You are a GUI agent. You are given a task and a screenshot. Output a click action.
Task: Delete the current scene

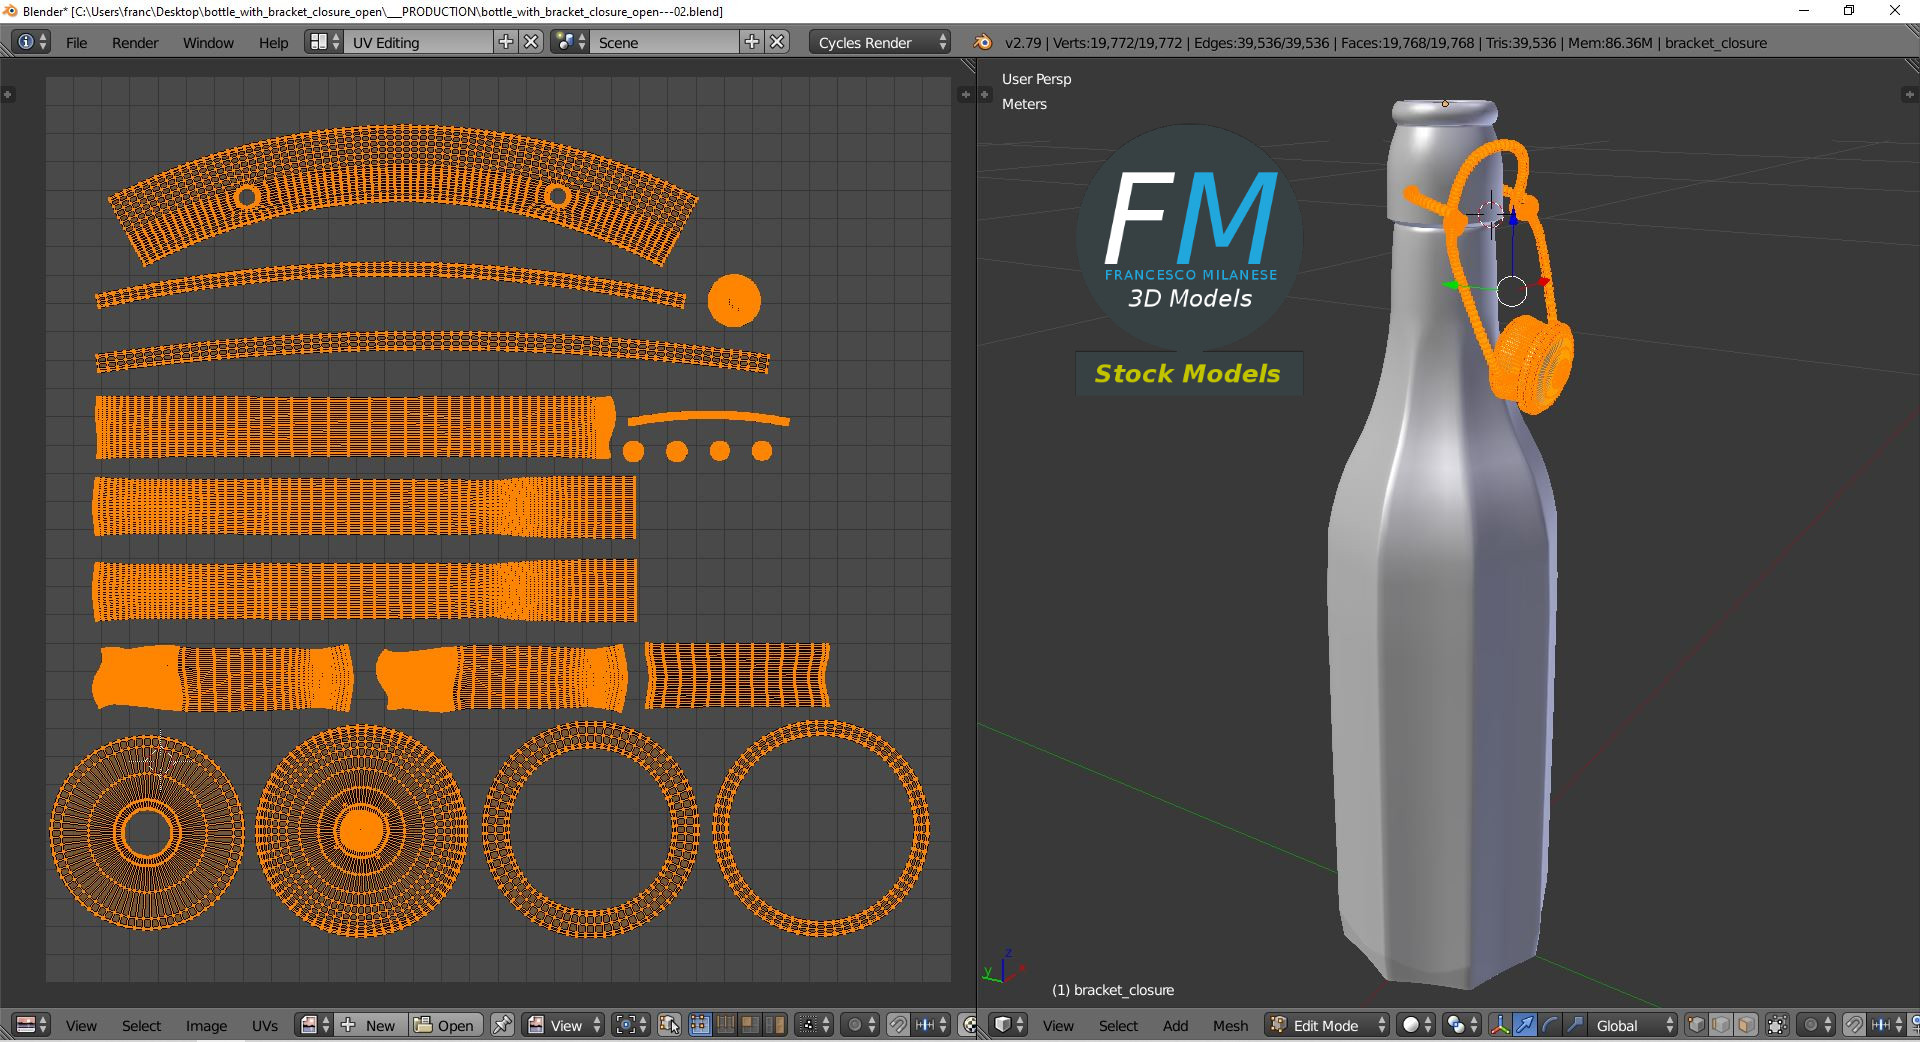(778, 42)
